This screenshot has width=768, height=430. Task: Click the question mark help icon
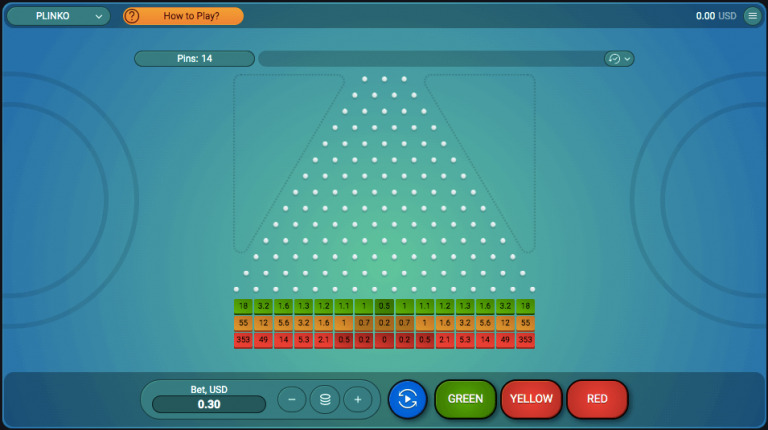click(132, 16)
